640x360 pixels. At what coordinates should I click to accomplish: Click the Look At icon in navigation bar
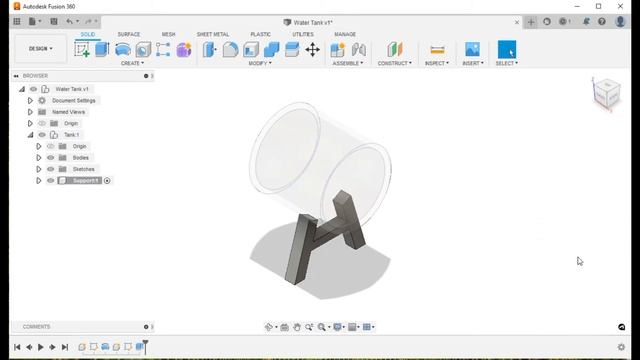click(x=284, y=327)
